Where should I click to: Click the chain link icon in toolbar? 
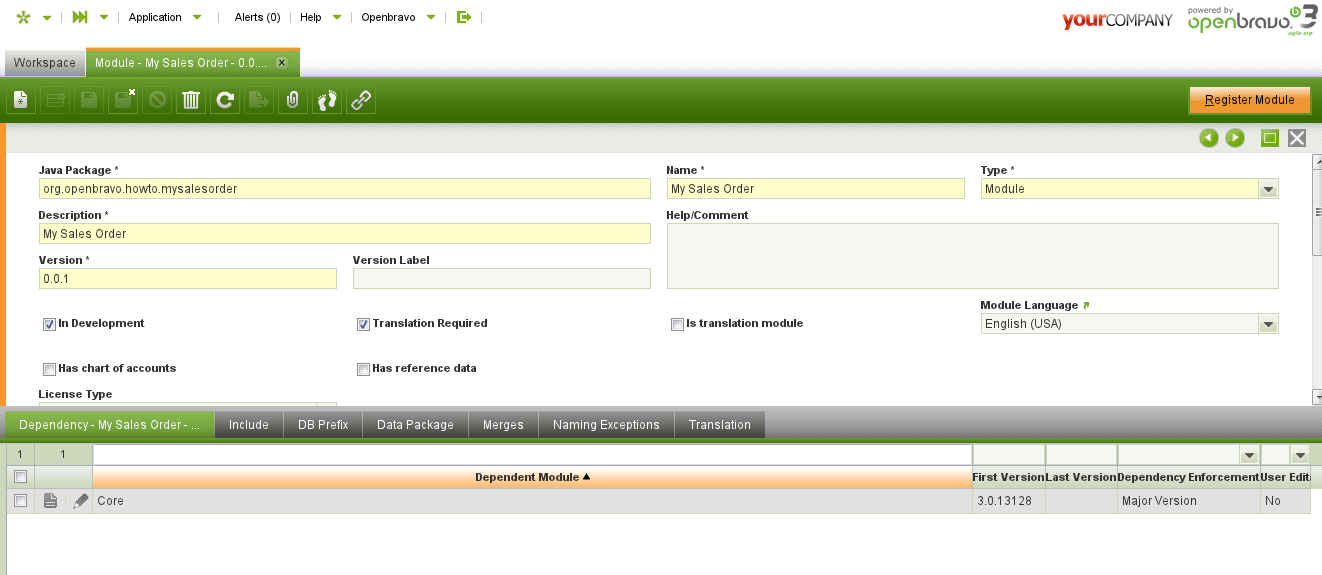pyautogui.click(x=361, y=100)
